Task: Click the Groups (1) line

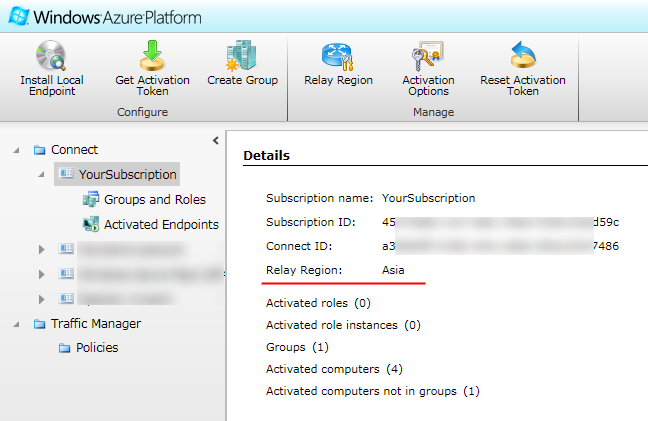Action: pyautogui.click(x=297, y=347)
